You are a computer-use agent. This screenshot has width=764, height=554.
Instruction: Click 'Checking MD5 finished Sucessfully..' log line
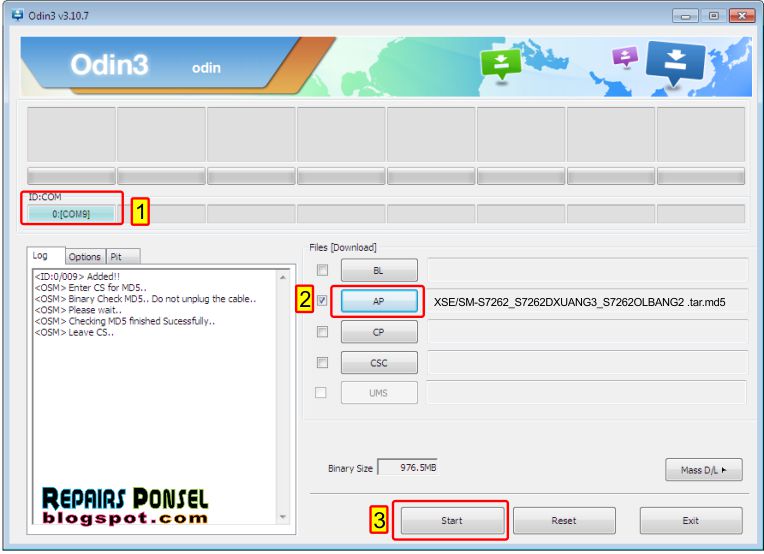click(124, 321)
